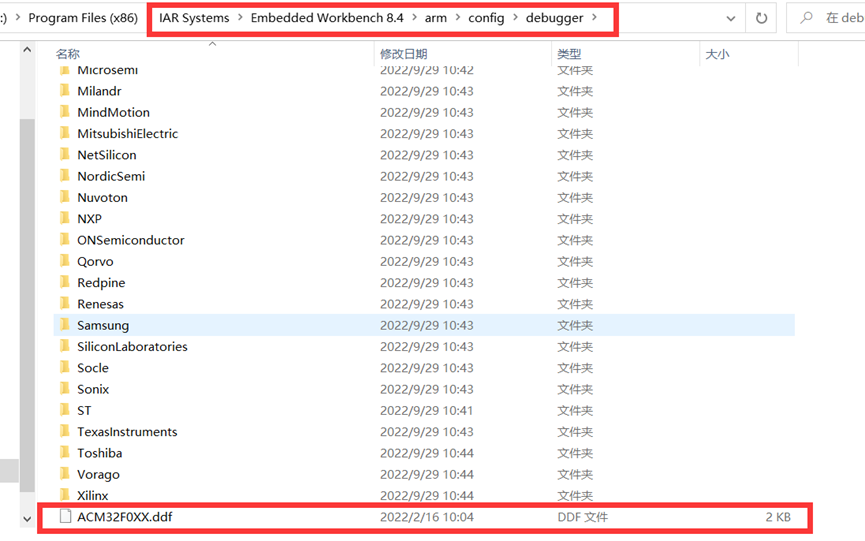
Task: Sort by the 修改日期 column header
Action: (403, 54)
